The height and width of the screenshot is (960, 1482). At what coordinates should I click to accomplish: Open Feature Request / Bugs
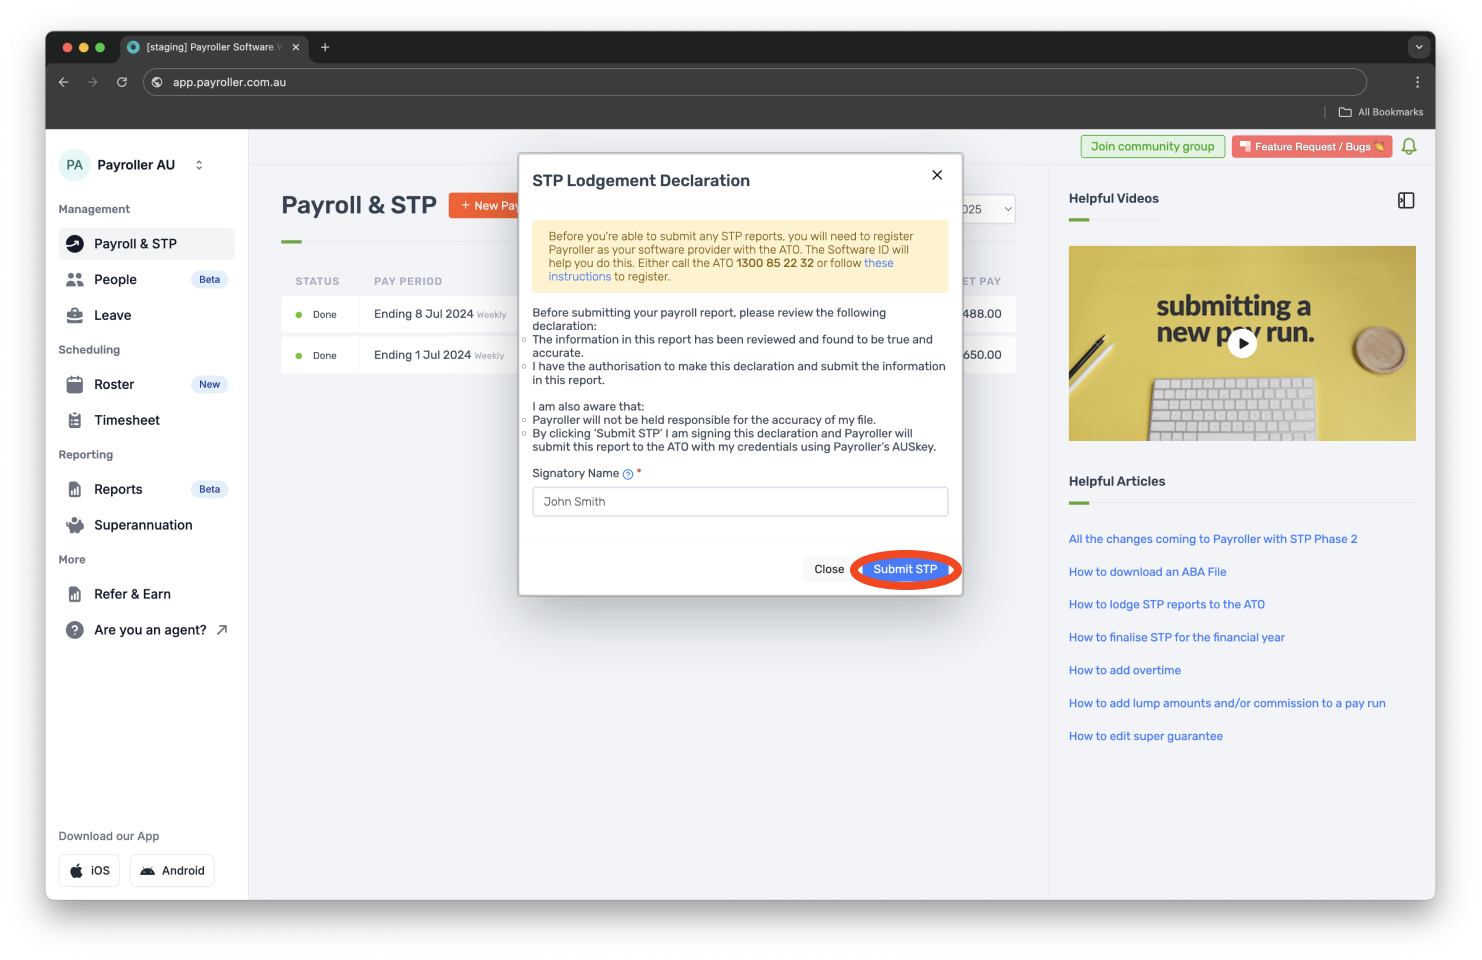pos(1312,147)
